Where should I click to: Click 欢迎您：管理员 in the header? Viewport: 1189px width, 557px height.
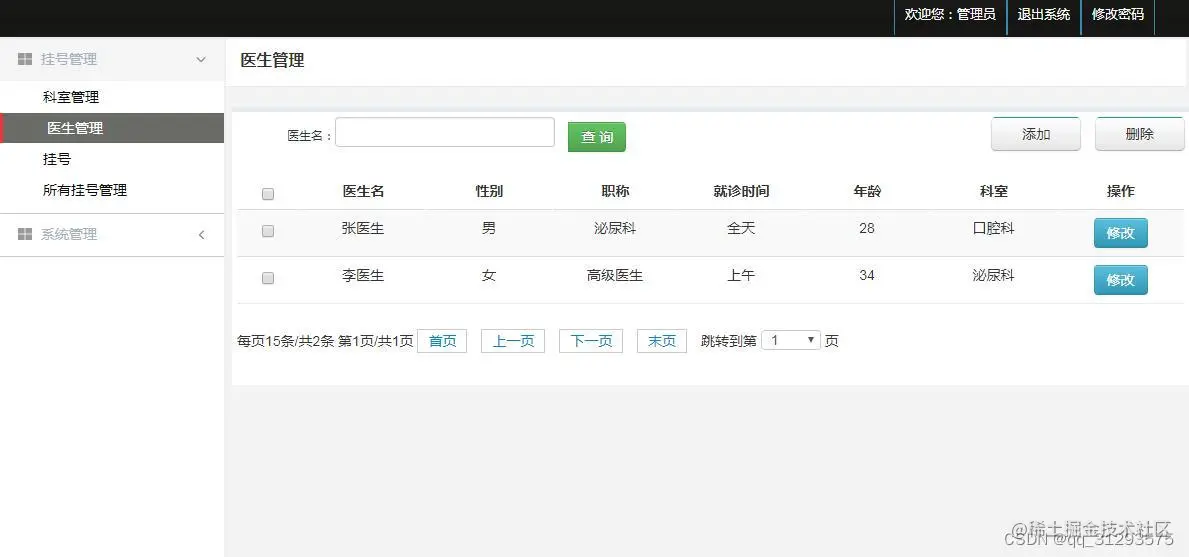click(x=950, y=14)
